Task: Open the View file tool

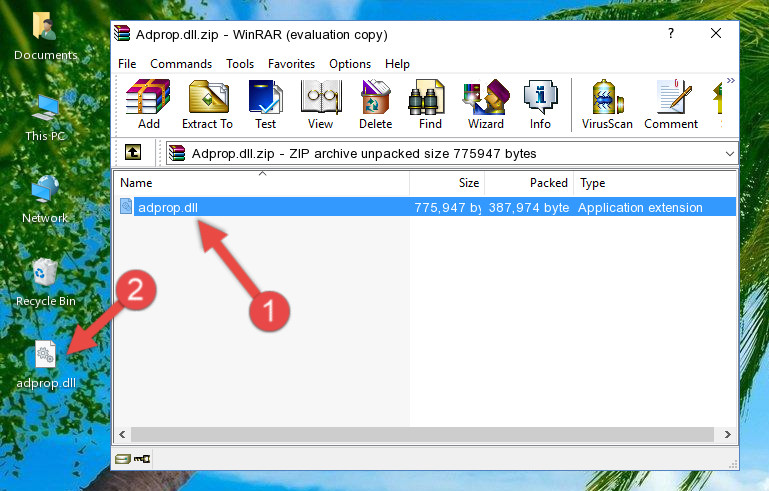Action: click(321, 104)
